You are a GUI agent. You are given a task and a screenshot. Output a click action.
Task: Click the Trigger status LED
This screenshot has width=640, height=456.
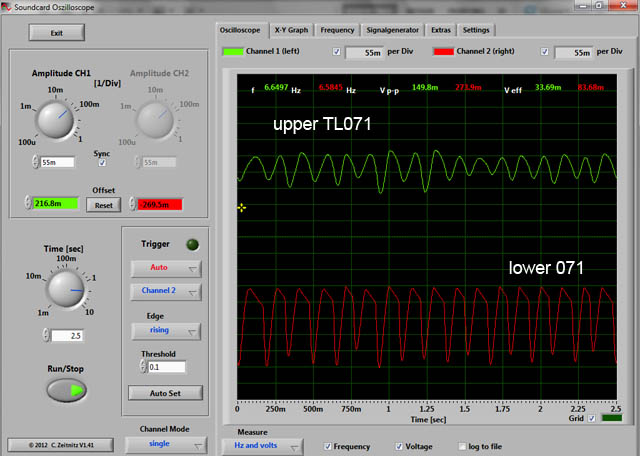click(193, 244)
